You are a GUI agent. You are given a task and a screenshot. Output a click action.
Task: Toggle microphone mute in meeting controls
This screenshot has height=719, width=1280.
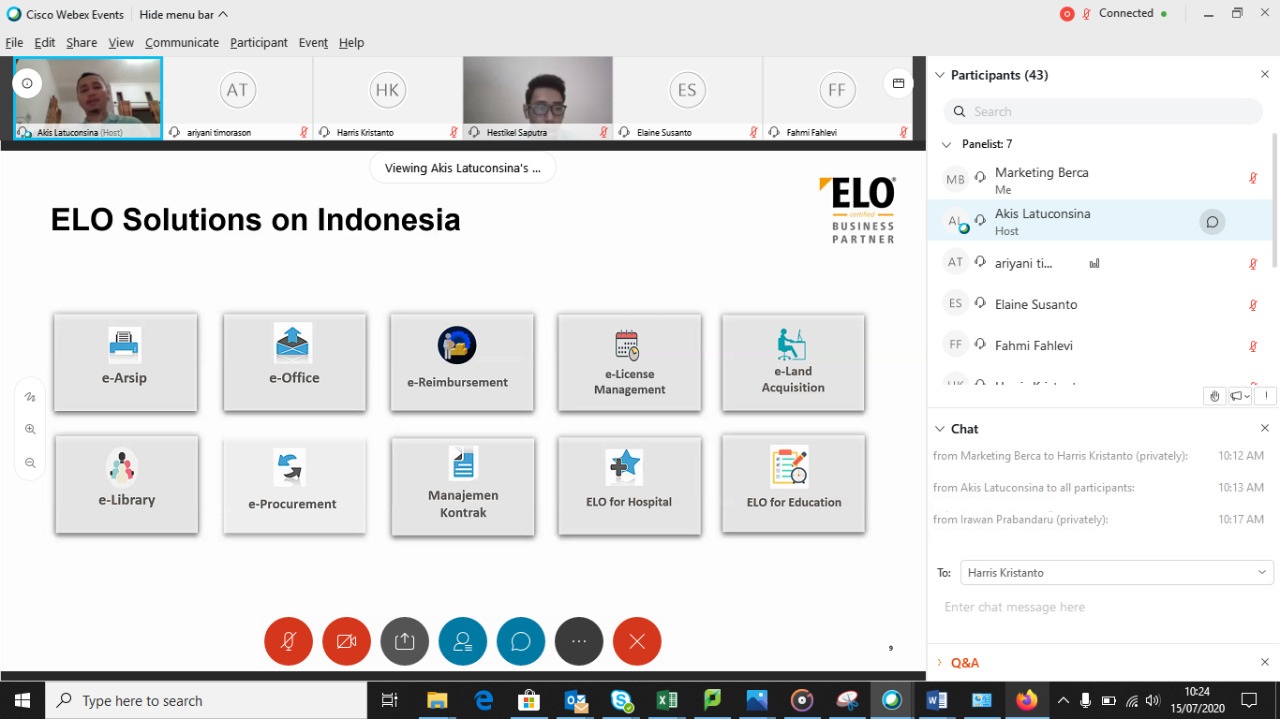[288, 641]
